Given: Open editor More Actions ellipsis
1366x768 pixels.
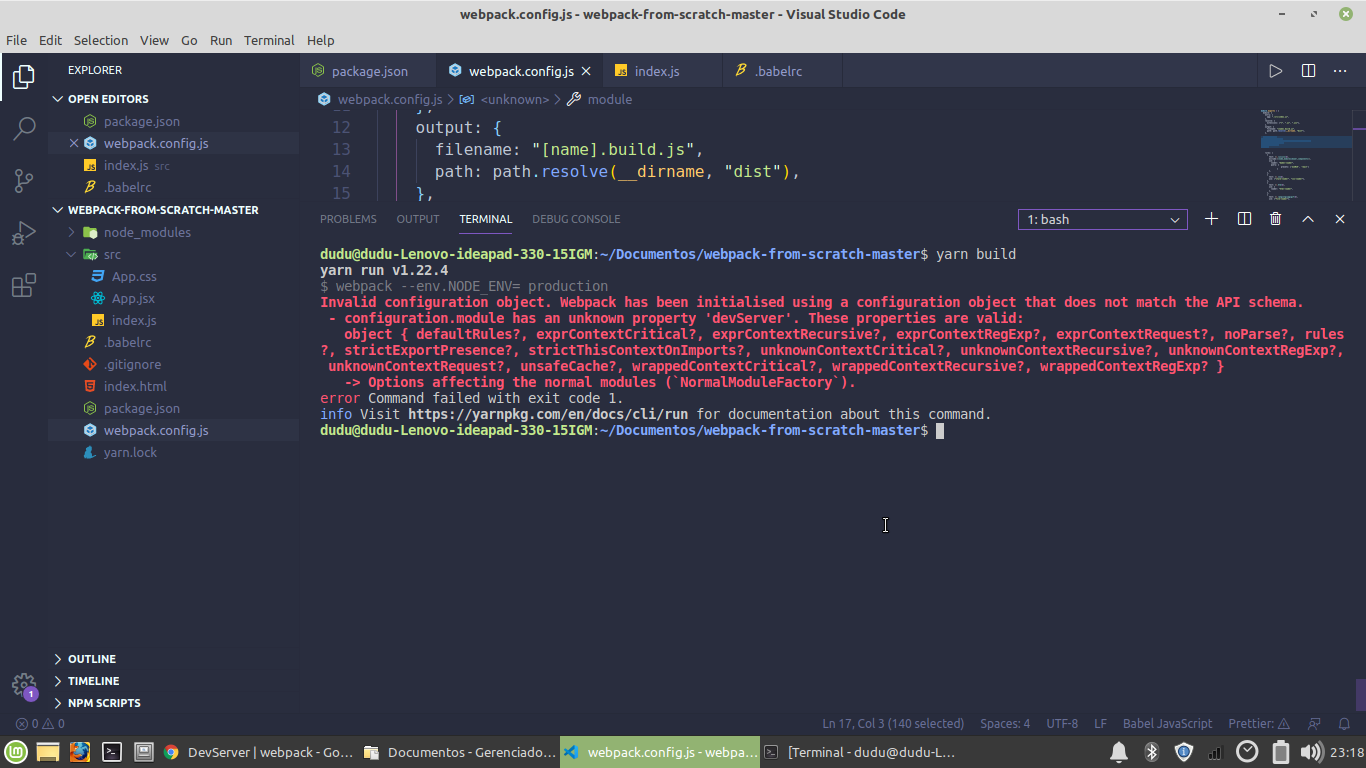Looking at the screenshot, I should pos(1340,71).
